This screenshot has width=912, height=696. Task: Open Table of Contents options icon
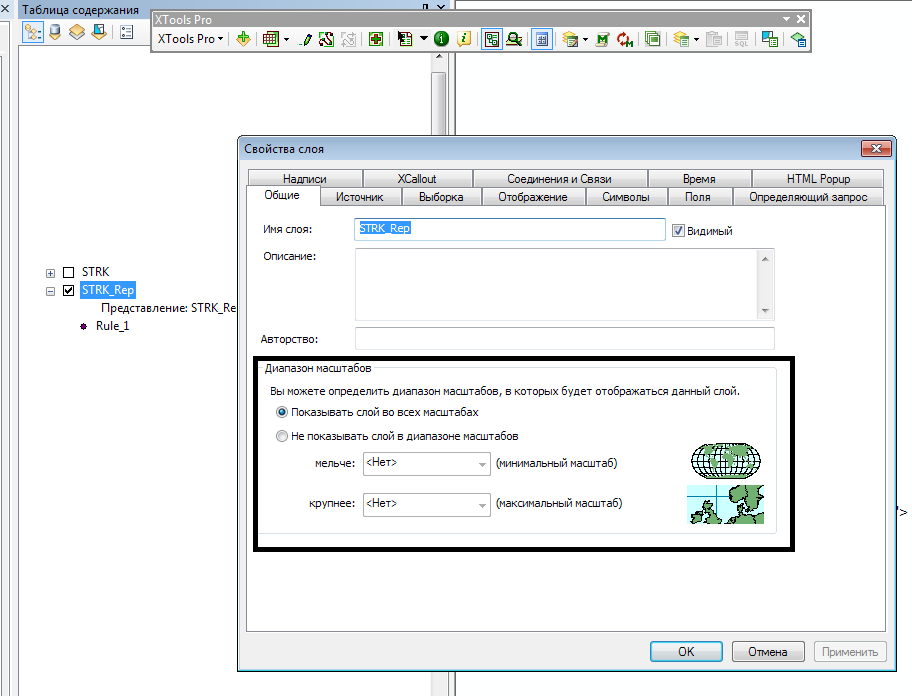(126, 32)
